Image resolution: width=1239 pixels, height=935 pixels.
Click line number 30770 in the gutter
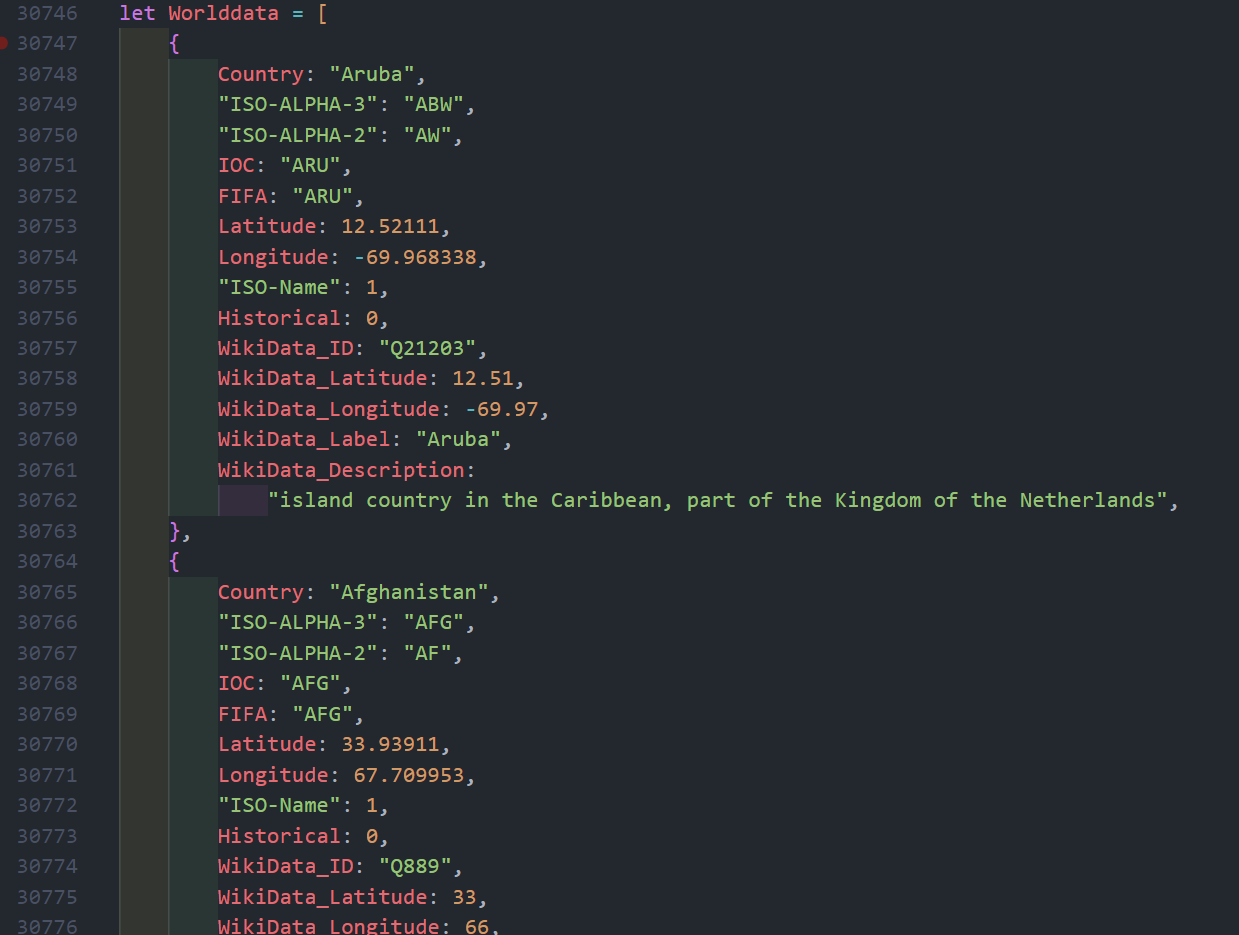click(47, 744)
